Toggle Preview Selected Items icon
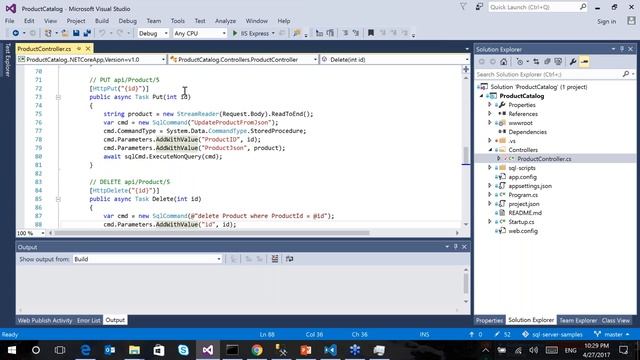The width and height of the screenshot is (640, 360). [x=584, y=62]
